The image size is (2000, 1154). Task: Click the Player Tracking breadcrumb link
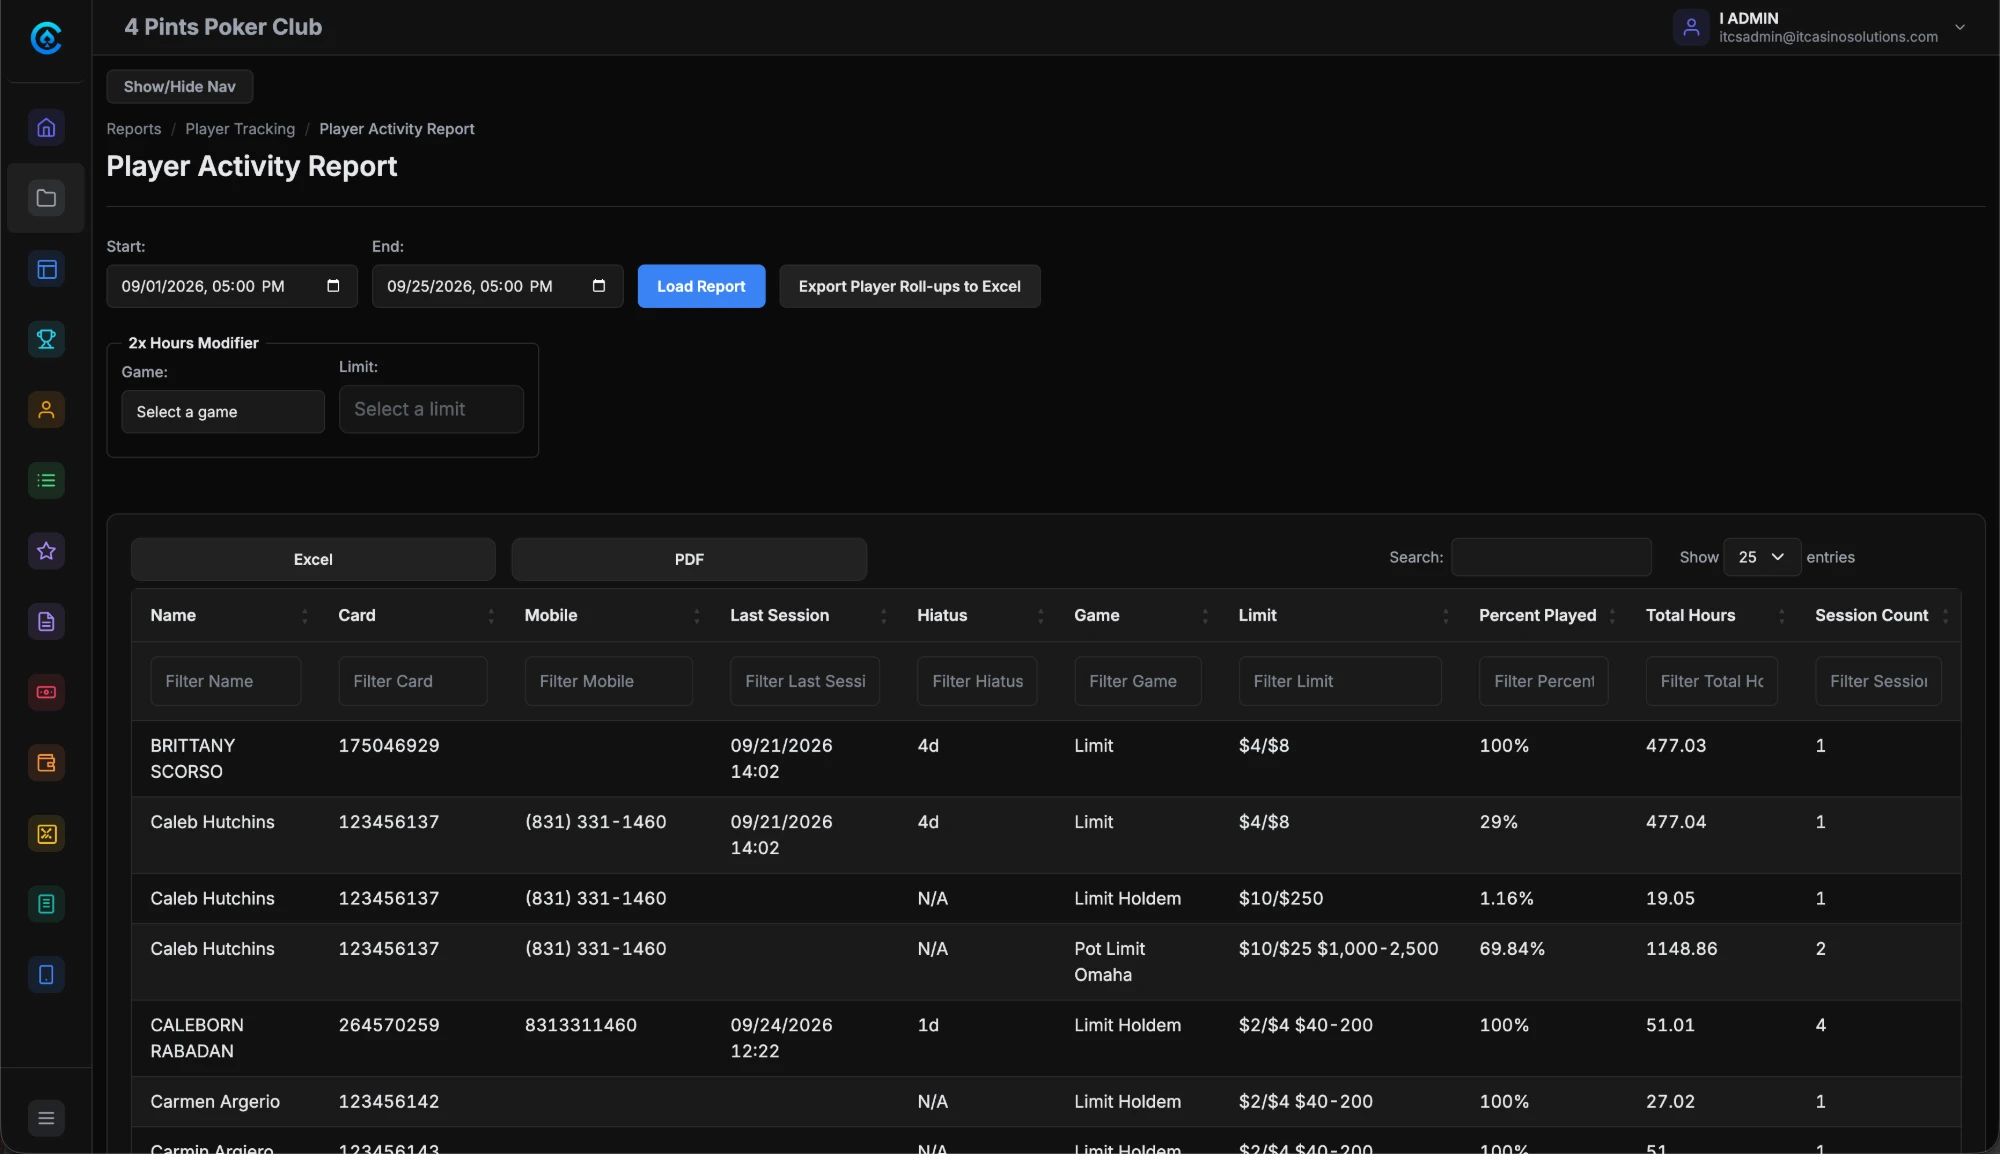(240, 129)
